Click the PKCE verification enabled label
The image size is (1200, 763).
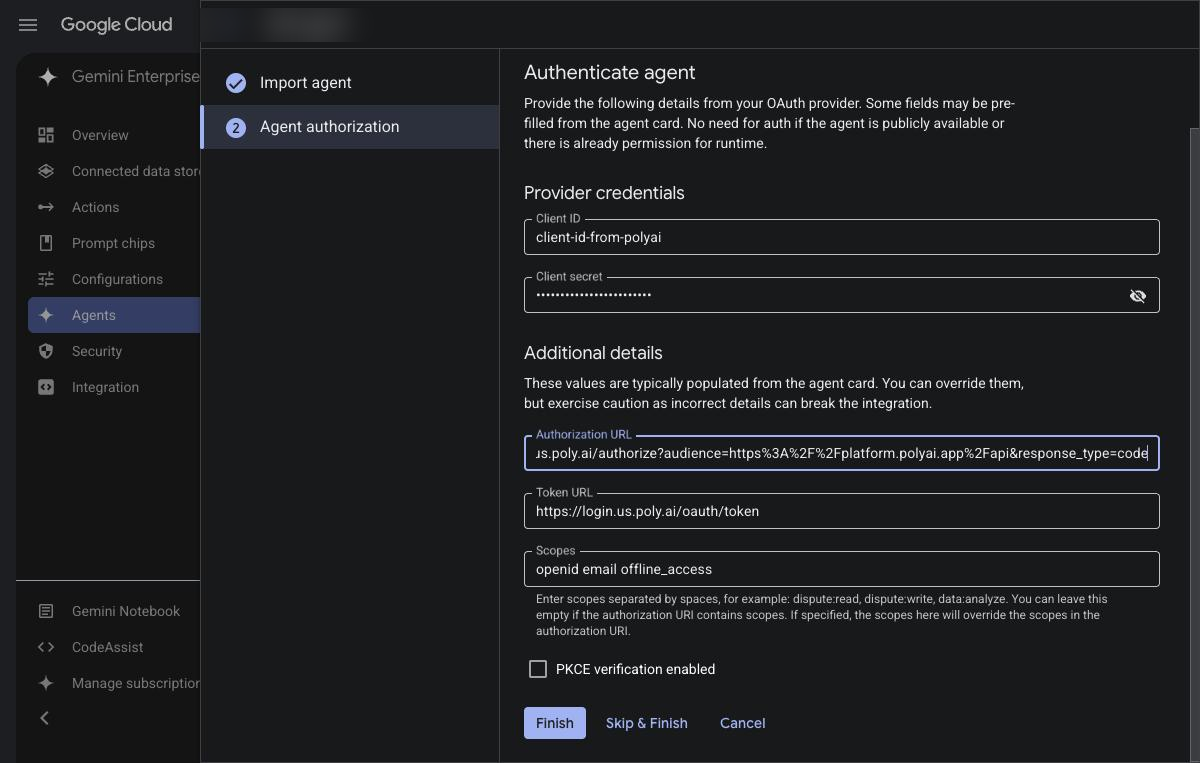click(636, 669)
